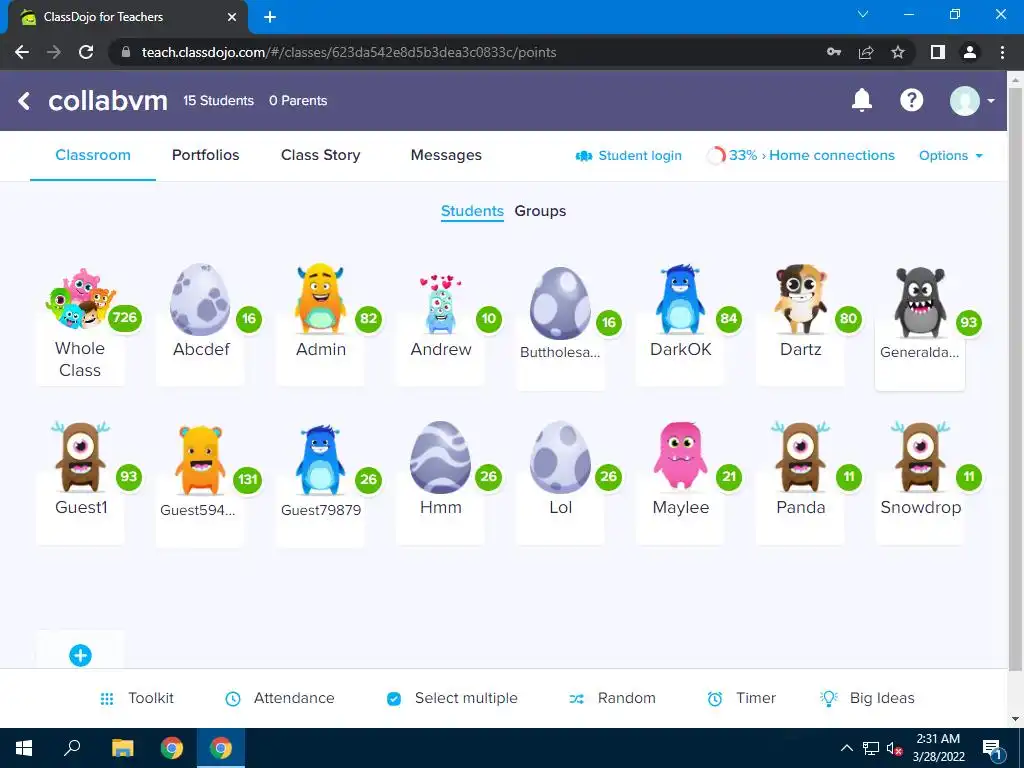This screenshot has width=1024, height=768.
Task: Open a new Chrome tab
Action: 270,17
